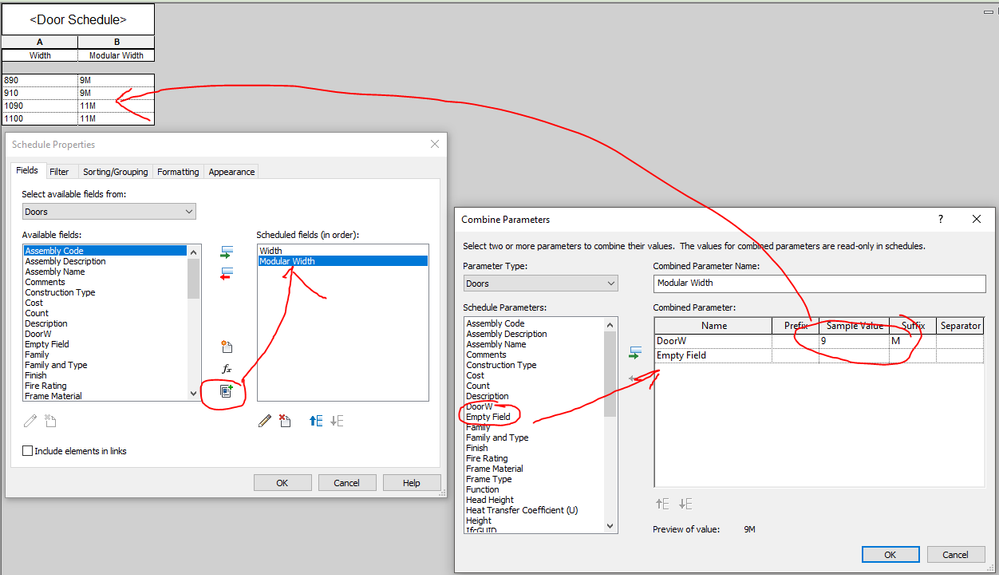Click the Suffix cell containing M in the DoorW row
This screenshot has width=999, height=575.
pos(912,341)
